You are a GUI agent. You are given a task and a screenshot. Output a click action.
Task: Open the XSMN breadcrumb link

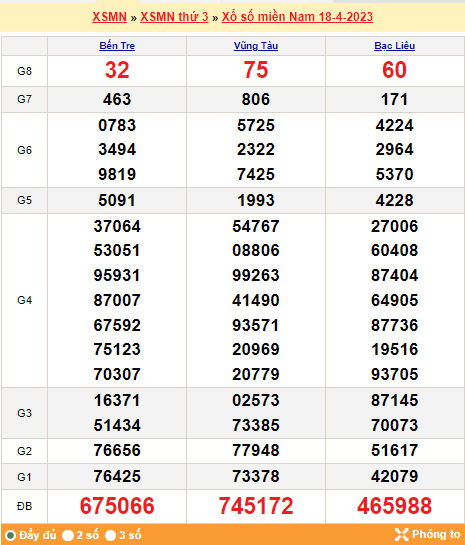[x=109, y=17]
